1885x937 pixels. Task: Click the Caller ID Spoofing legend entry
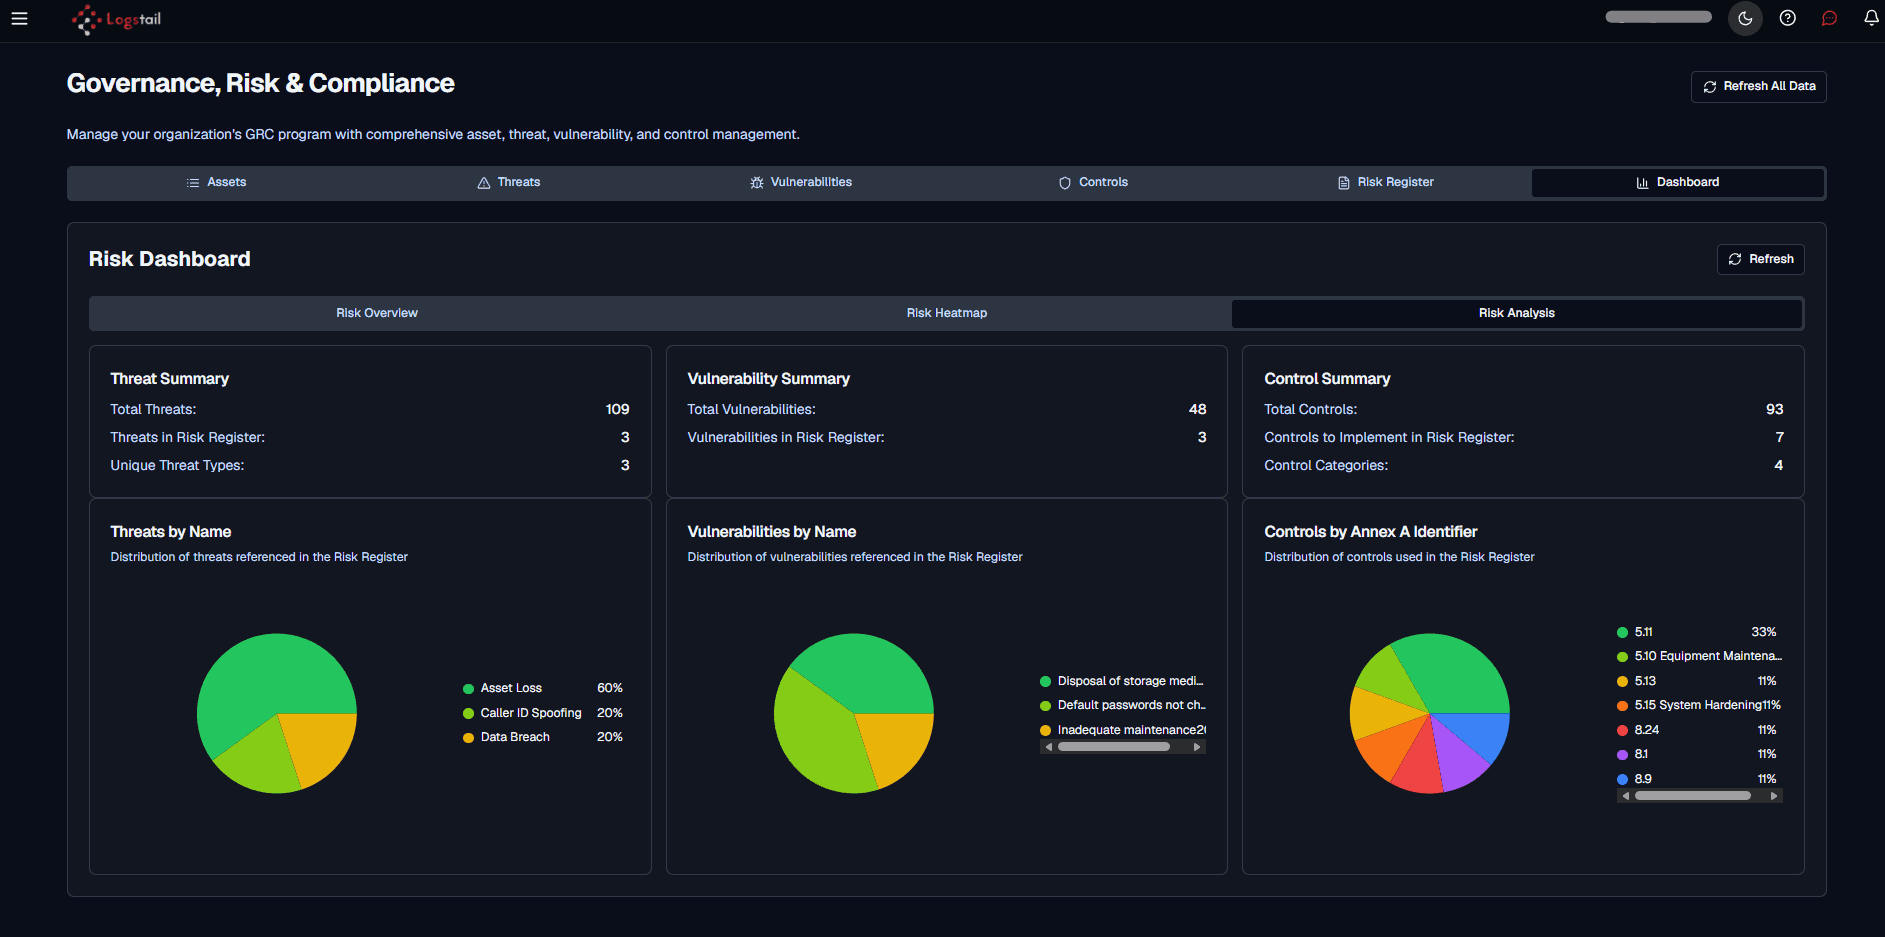pyautogui.click(x=543, y=713)
